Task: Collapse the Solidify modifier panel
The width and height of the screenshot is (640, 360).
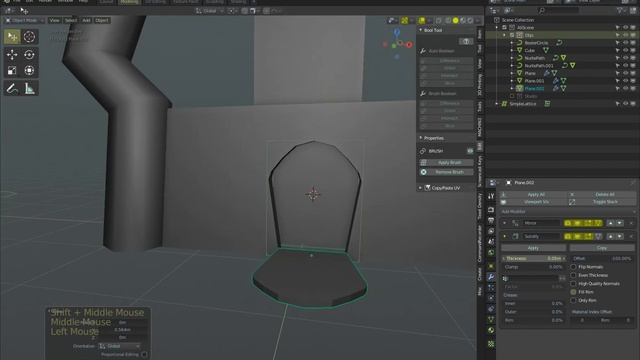Action: [x=504, y=236]
